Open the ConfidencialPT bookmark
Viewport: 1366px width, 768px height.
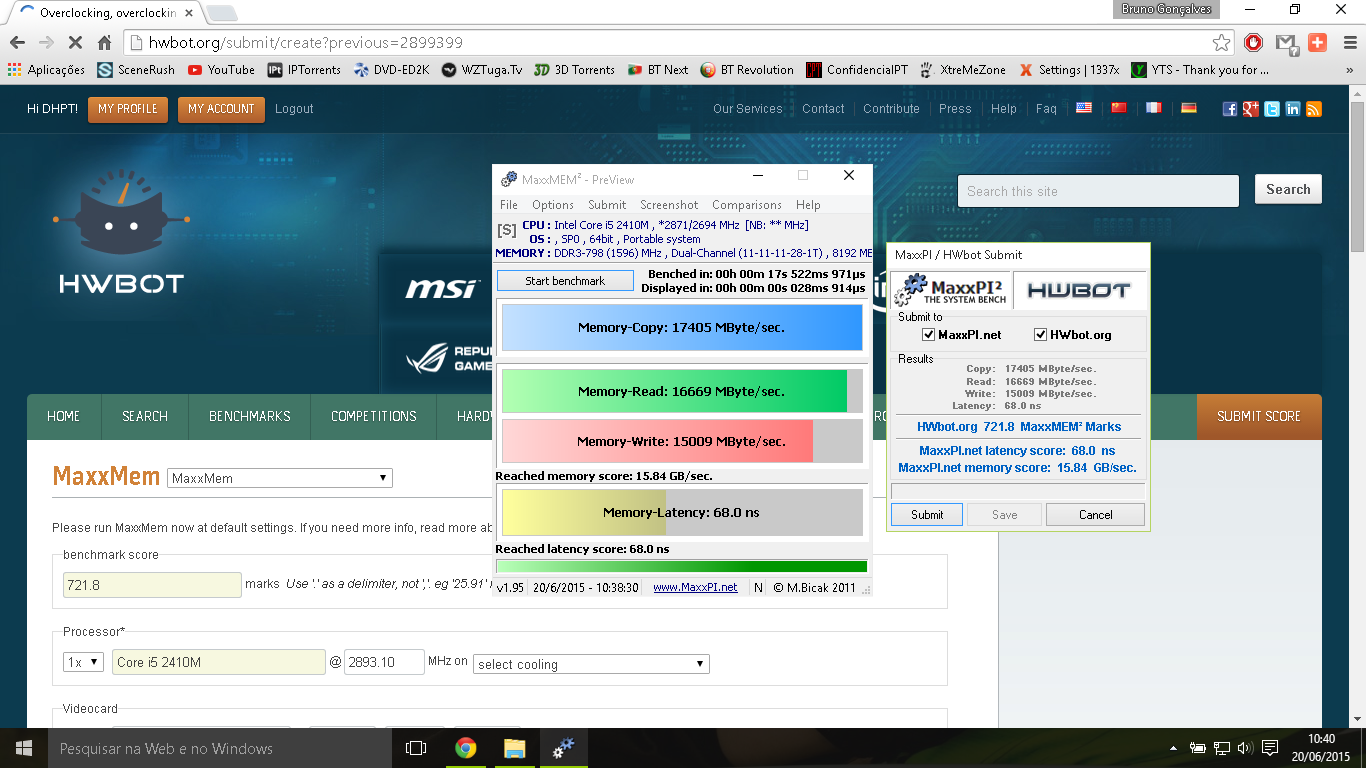pyautogui.click(x=857, y=70)
